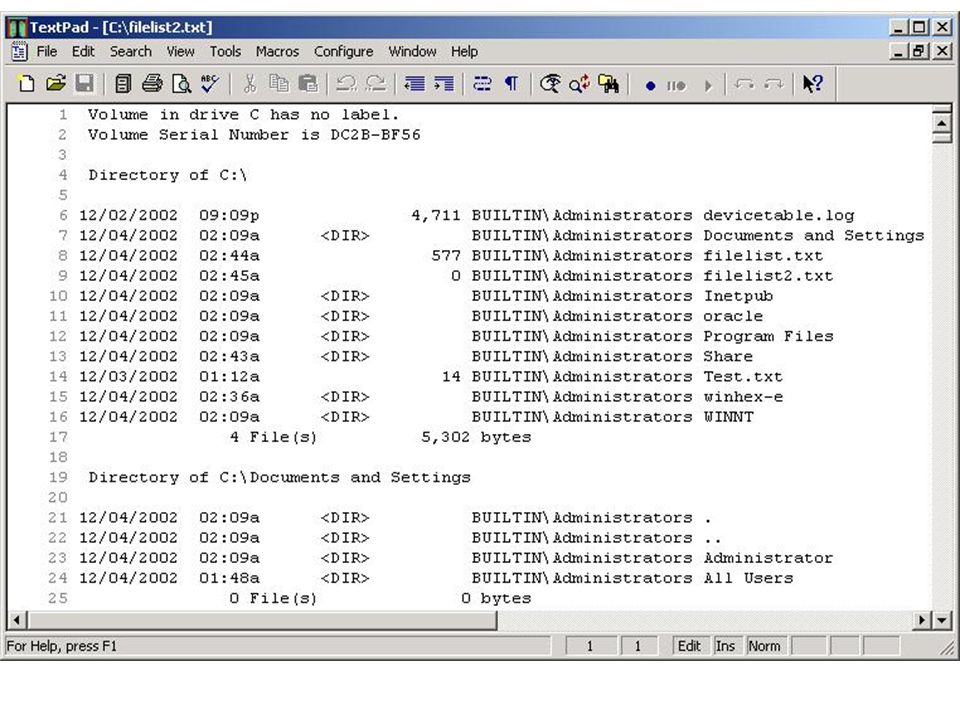Click vertical scrollbar down arrow

tap(942, 620)
